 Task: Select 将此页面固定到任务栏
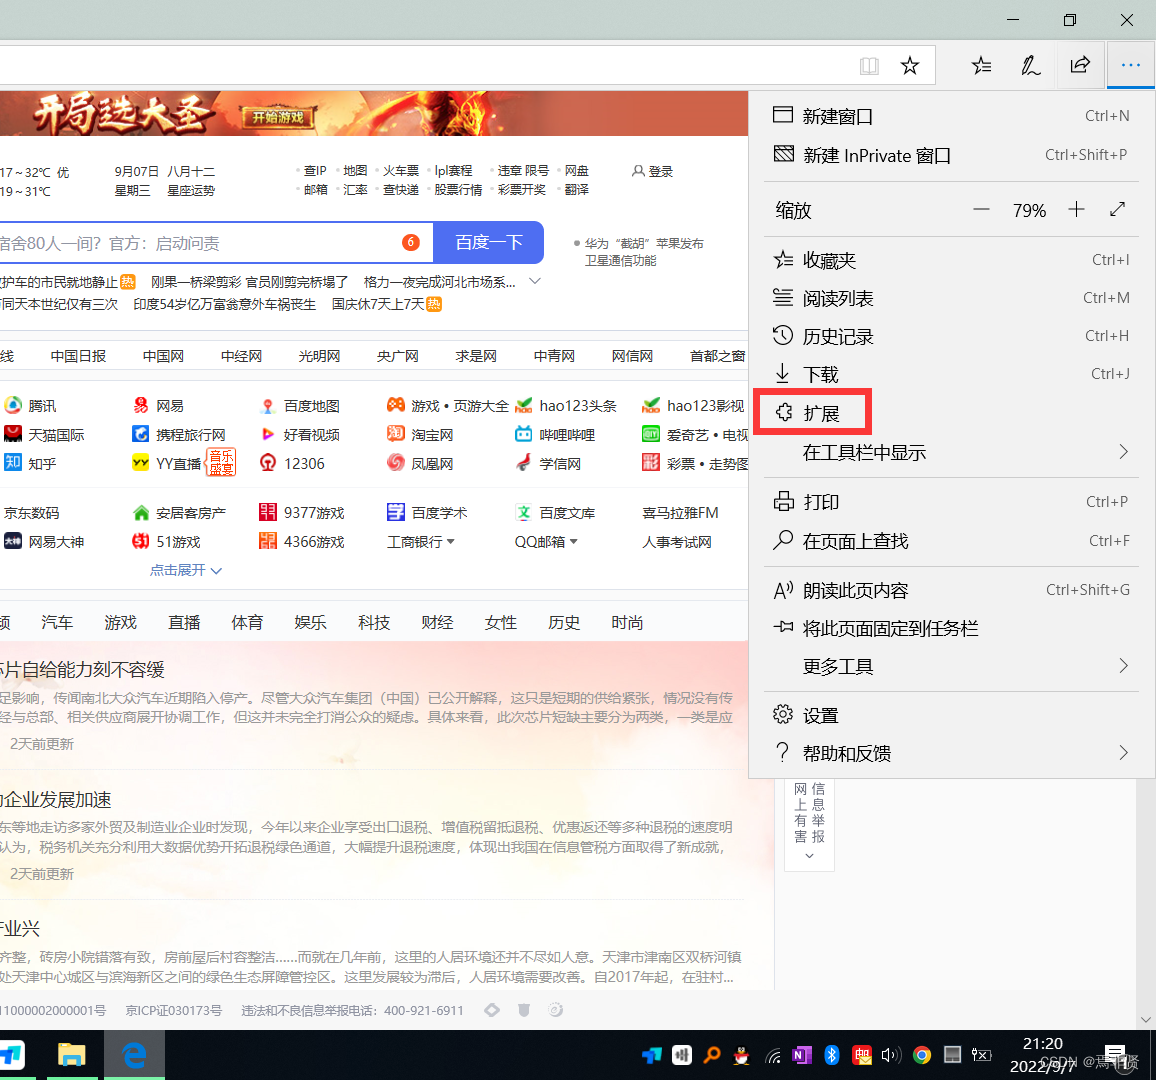pyautogui.click(x=951, y=628)
